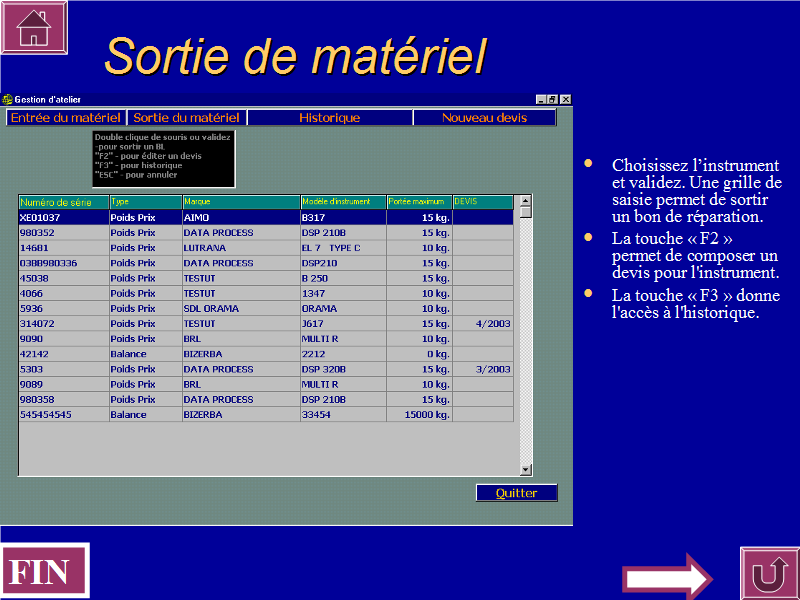The image size is (800, 600).
Task: Minimize the Gestion d'atelier window
Action: point(541,99)
